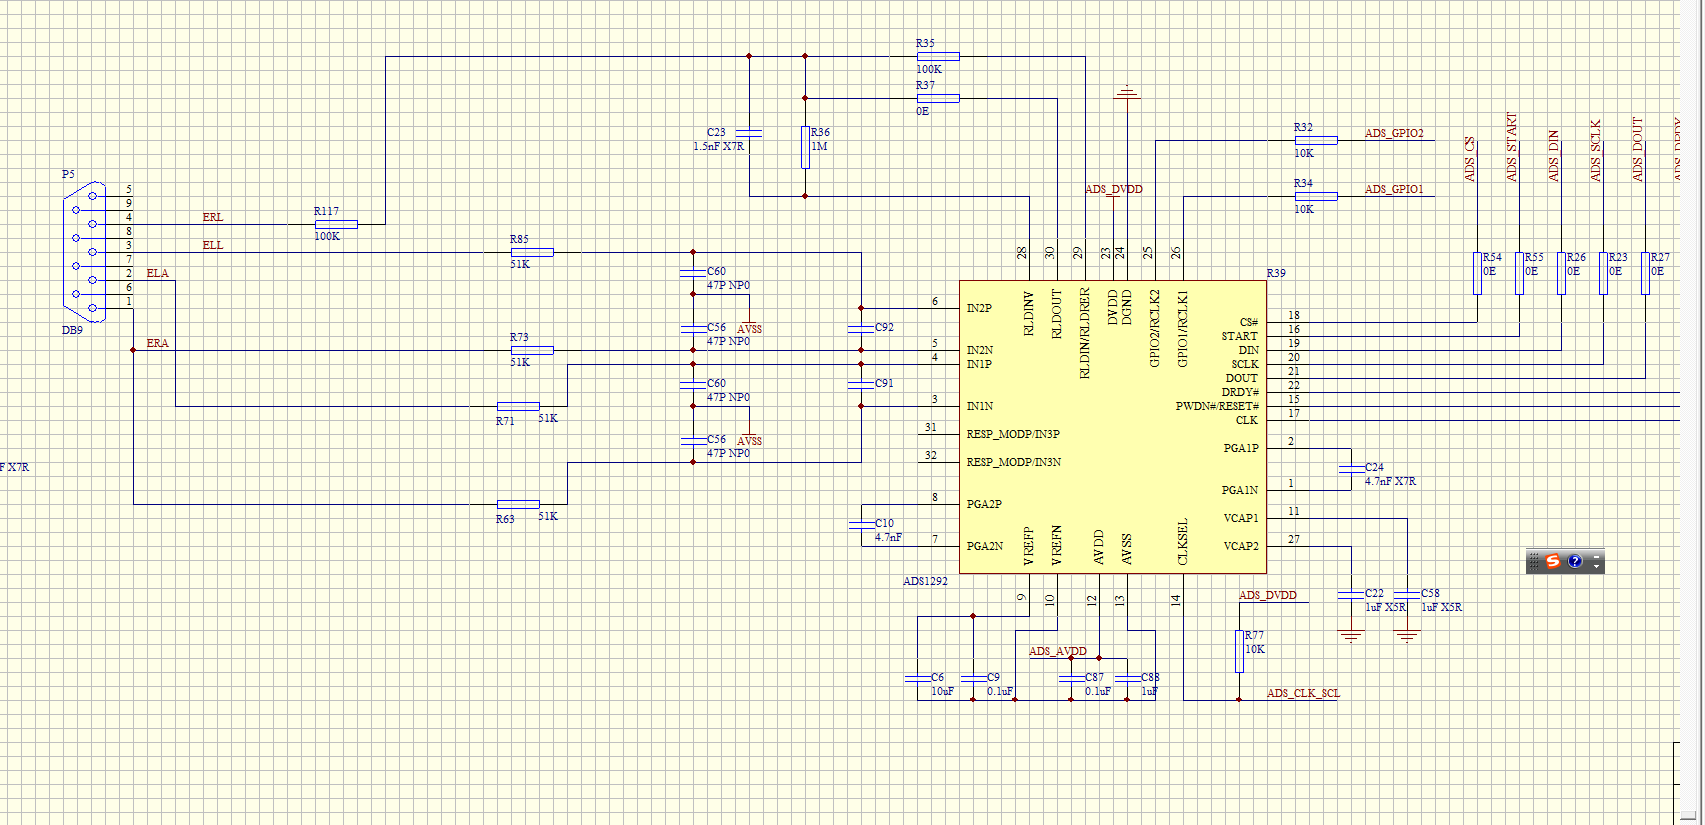Select the DB9 connector P5 symbol
The height and width of the screenshot is (825, 1705).
click(x=85, y=252)
